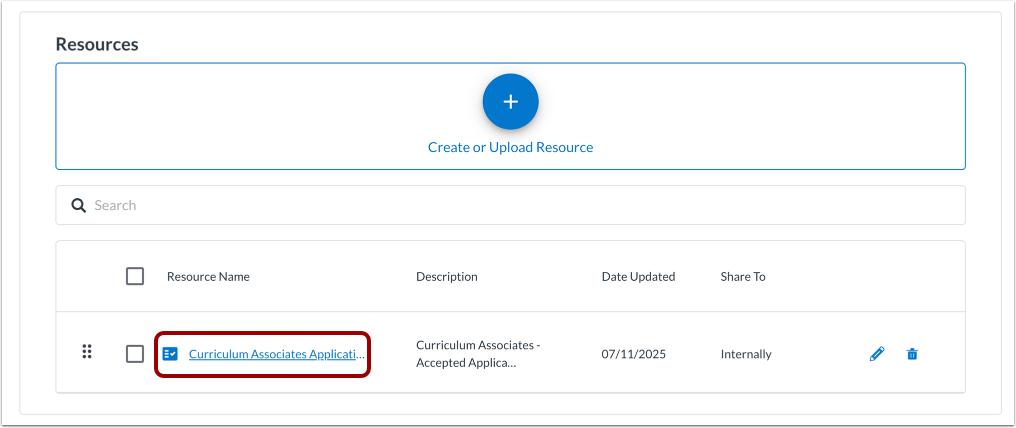This screenshot has width=1016, height=428.
Task: Click the Description column header
Action: [446, 276]
